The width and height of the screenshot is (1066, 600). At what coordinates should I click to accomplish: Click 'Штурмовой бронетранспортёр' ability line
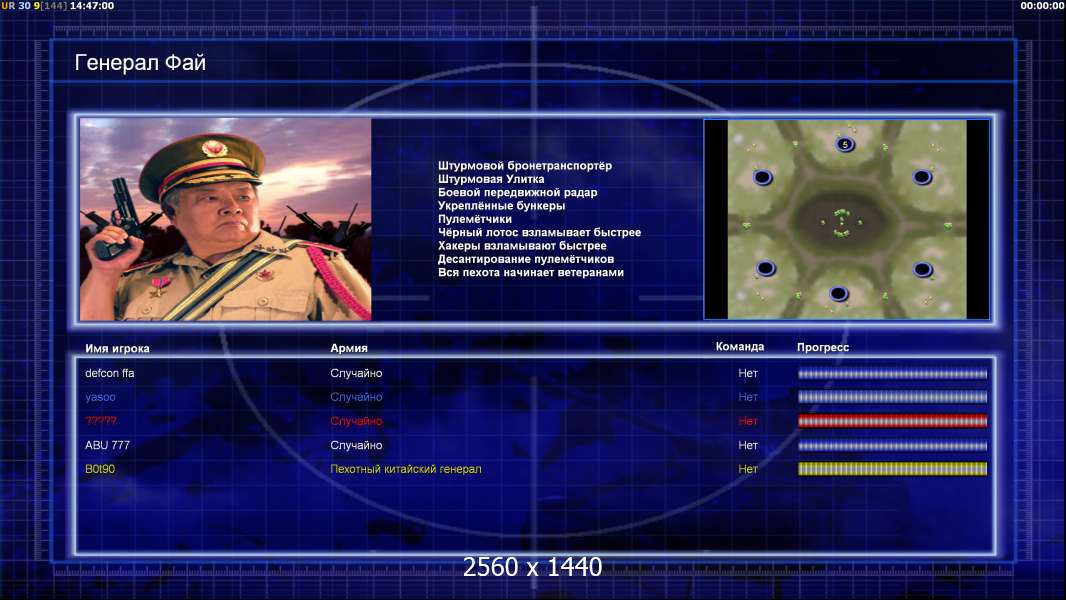point(525,166)
